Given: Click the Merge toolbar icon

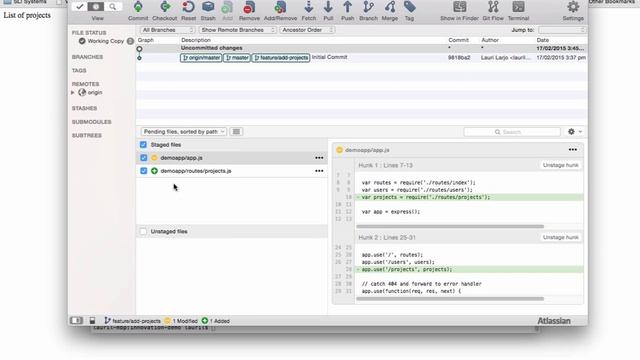Looking at the screenshot, I should (x=390, y=7).
